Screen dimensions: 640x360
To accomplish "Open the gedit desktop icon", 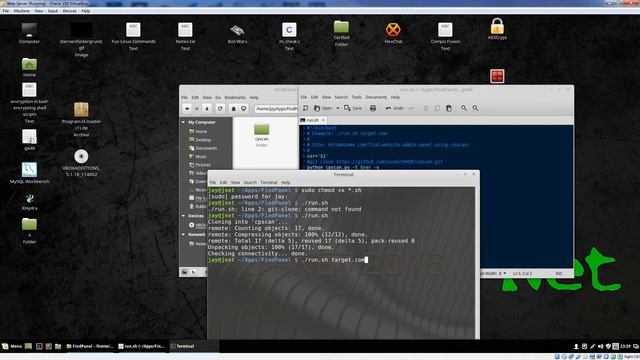I will pyautogui.click(x=29, y=140).
